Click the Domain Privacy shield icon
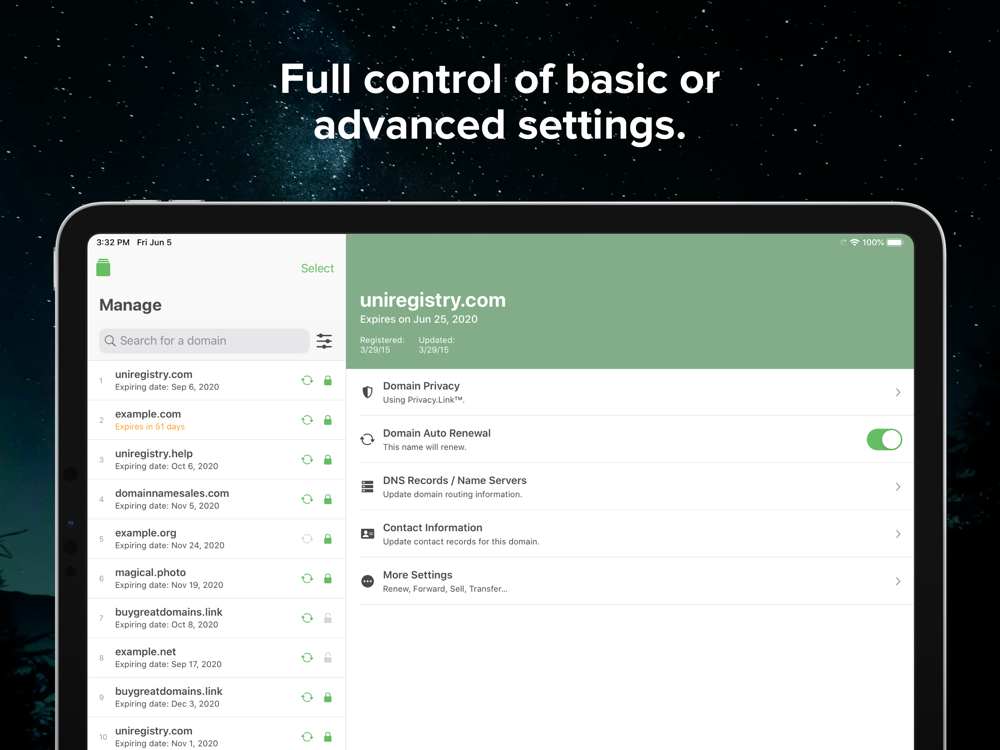This screenshot has width=1000, height=750. pyautogui.click(x=367, y=392)
